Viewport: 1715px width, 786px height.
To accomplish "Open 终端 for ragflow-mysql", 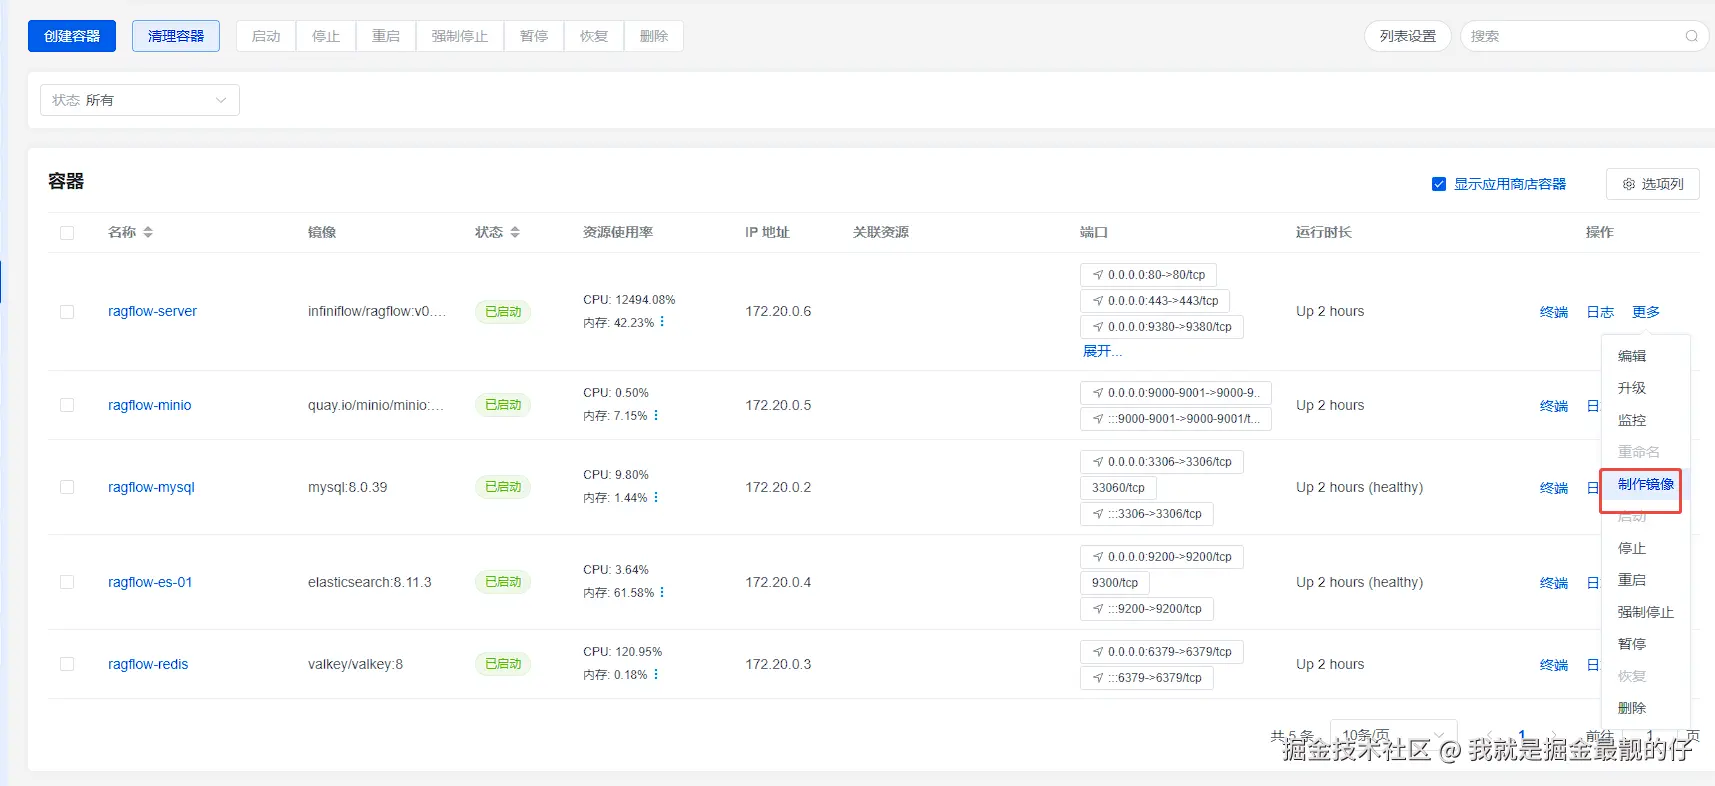I will 1554,488.
